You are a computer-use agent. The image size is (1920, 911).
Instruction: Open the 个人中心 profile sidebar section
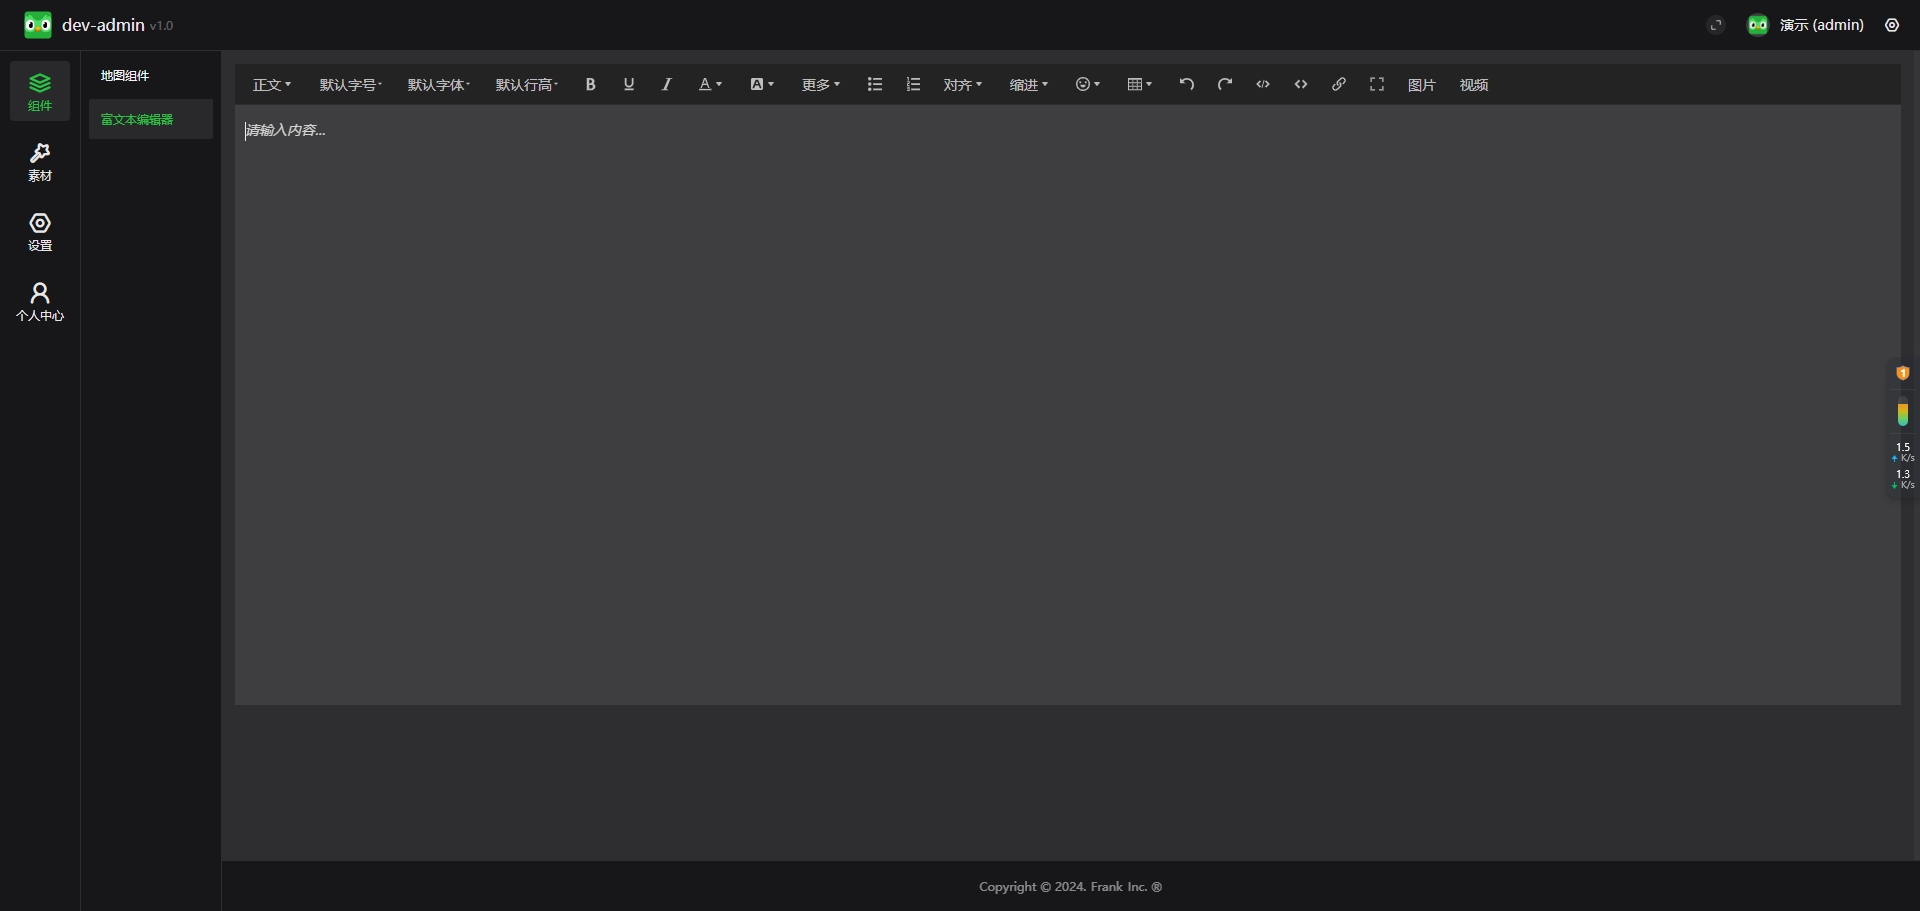(40, 301)
